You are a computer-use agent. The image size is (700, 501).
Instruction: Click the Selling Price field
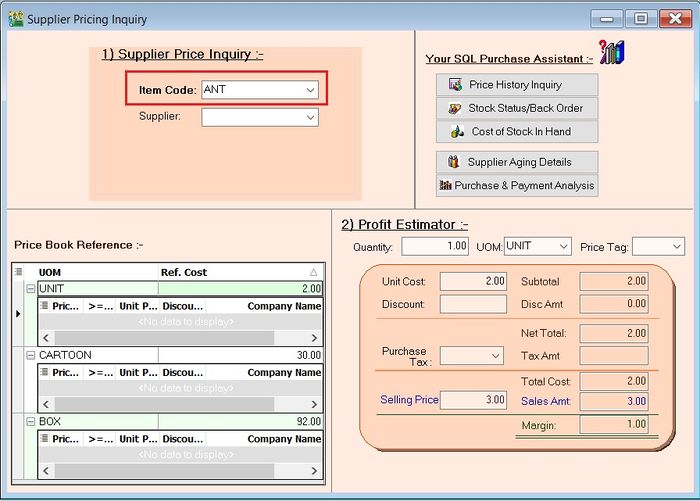473,400
